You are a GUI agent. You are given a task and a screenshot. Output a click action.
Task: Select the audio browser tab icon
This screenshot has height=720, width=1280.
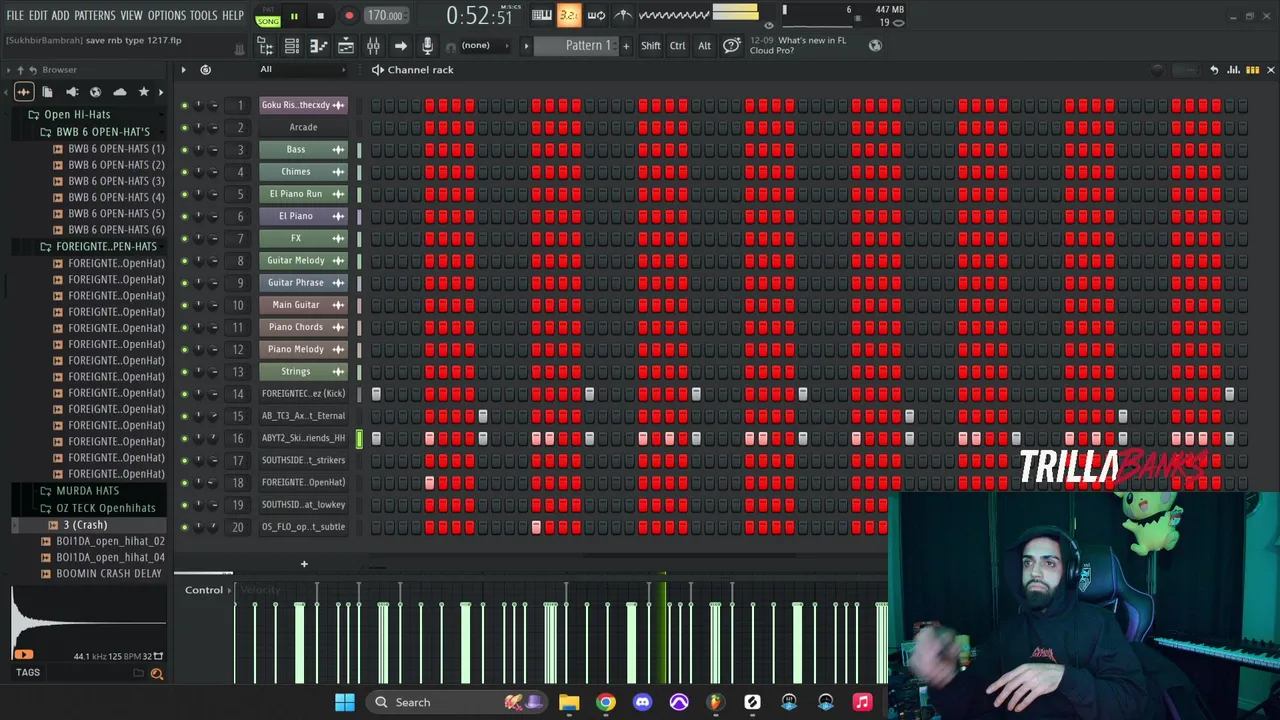(24, 92)
